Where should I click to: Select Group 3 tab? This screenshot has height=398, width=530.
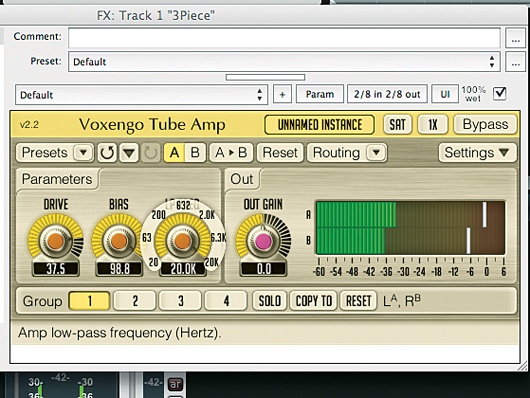181,301
